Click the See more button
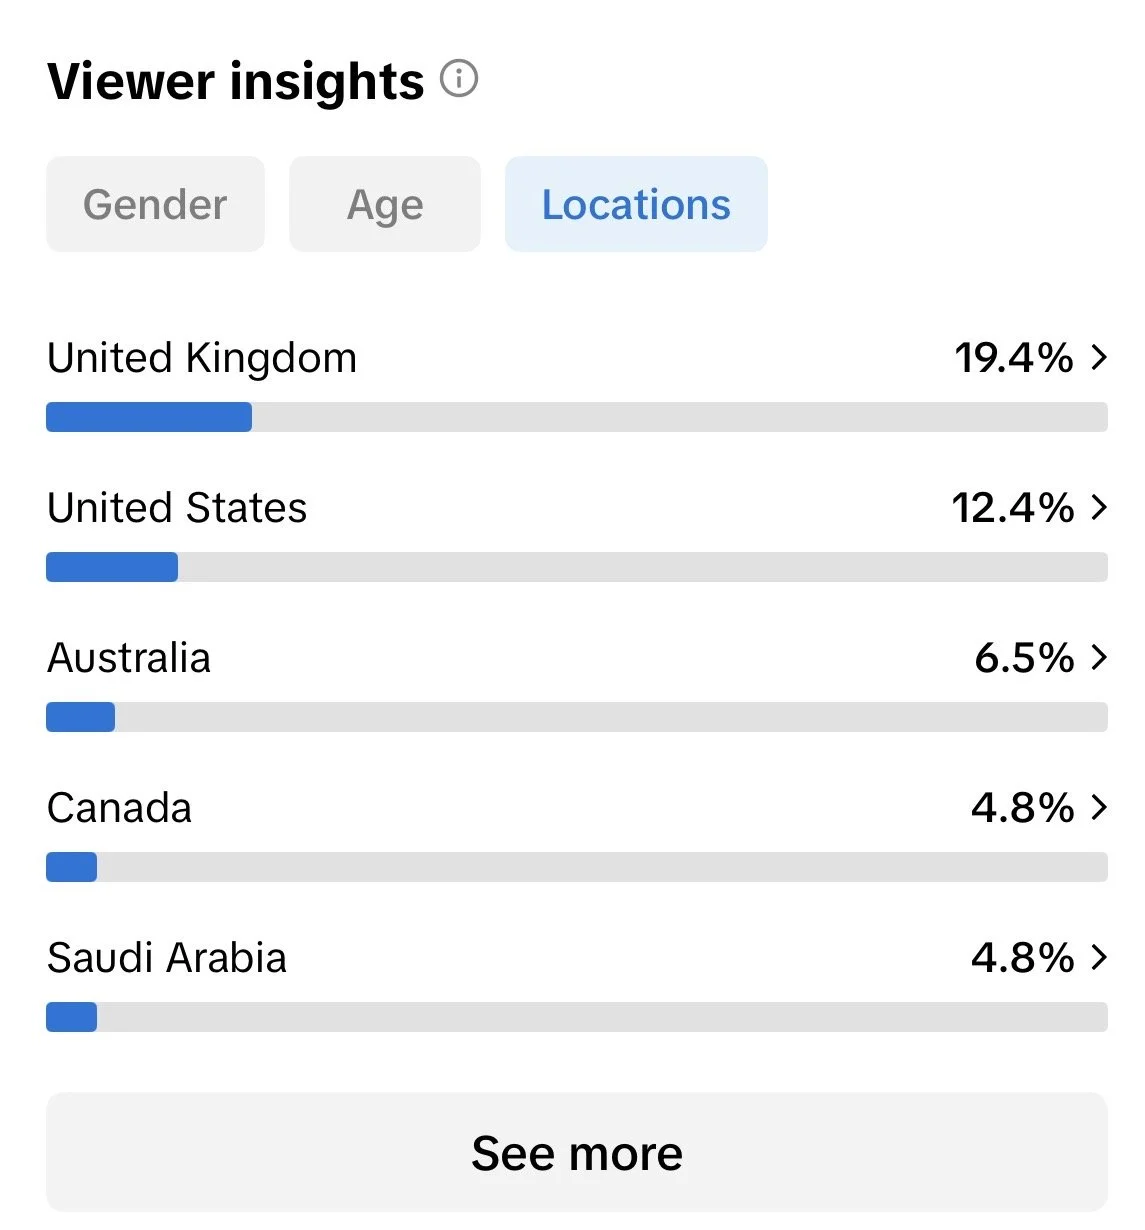The width and height of the screenshot is (1145, 1230). click(577, 1152)
